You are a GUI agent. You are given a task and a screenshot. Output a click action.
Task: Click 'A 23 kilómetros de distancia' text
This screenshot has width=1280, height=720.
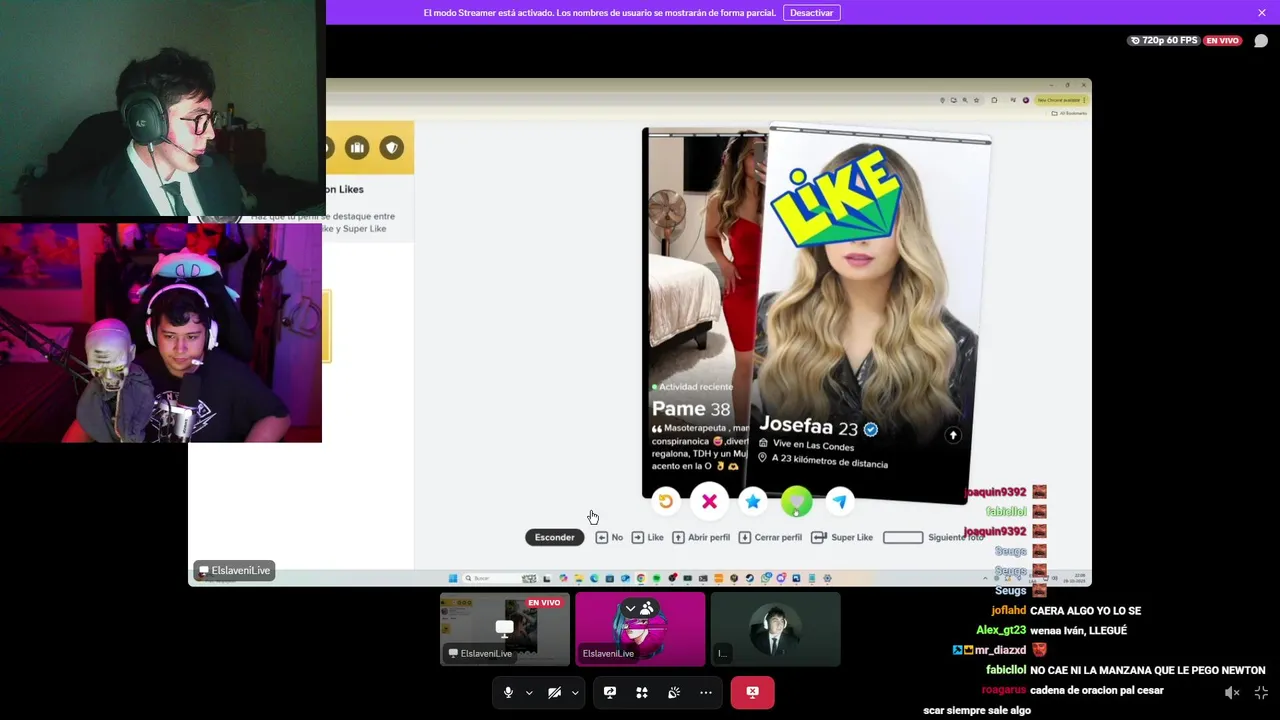[829, 461]
